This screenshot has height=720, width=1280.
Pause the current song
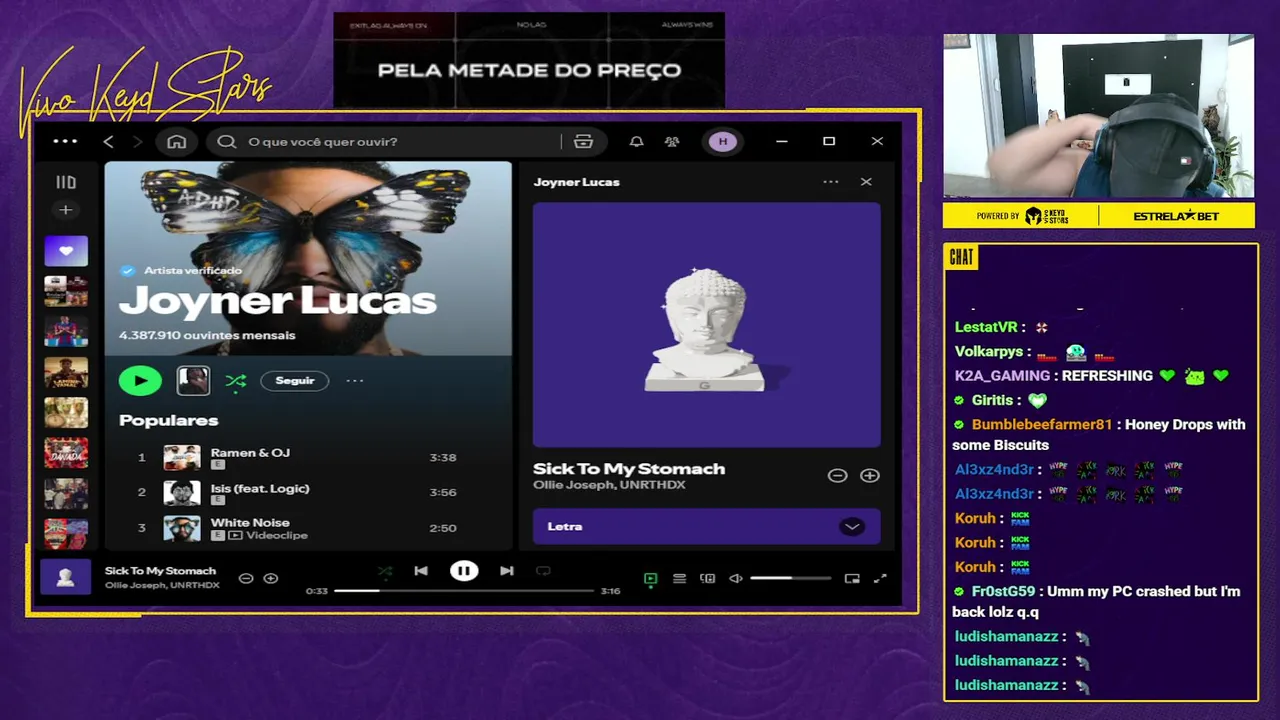tap(464, 571)
